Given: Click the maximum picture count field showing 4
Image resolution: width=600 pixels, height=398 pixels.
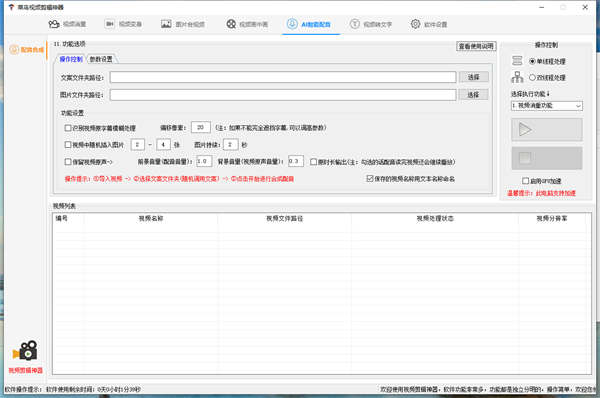Looking at the screenshot, I should tap(163, 145).
